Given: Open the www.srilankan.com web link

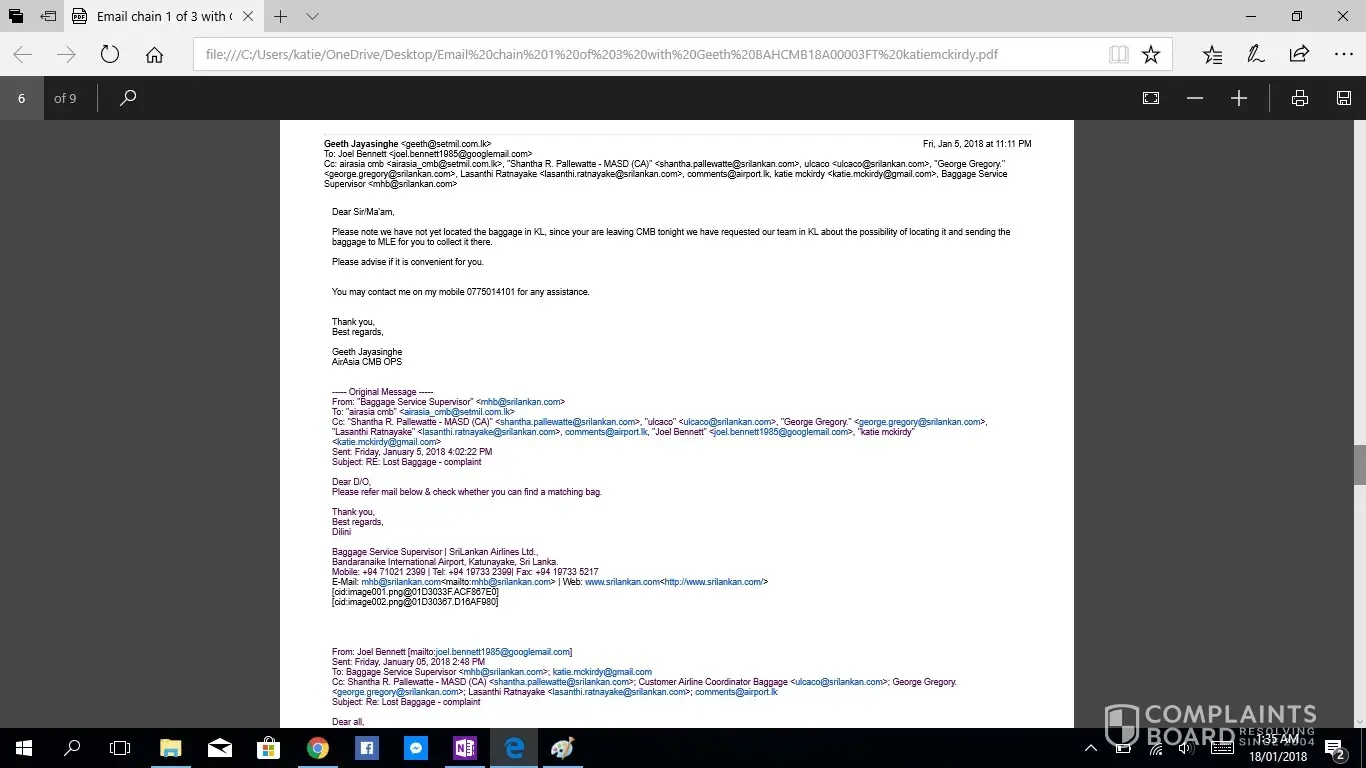Looking at the screenshot, I should tap(622, 582).
